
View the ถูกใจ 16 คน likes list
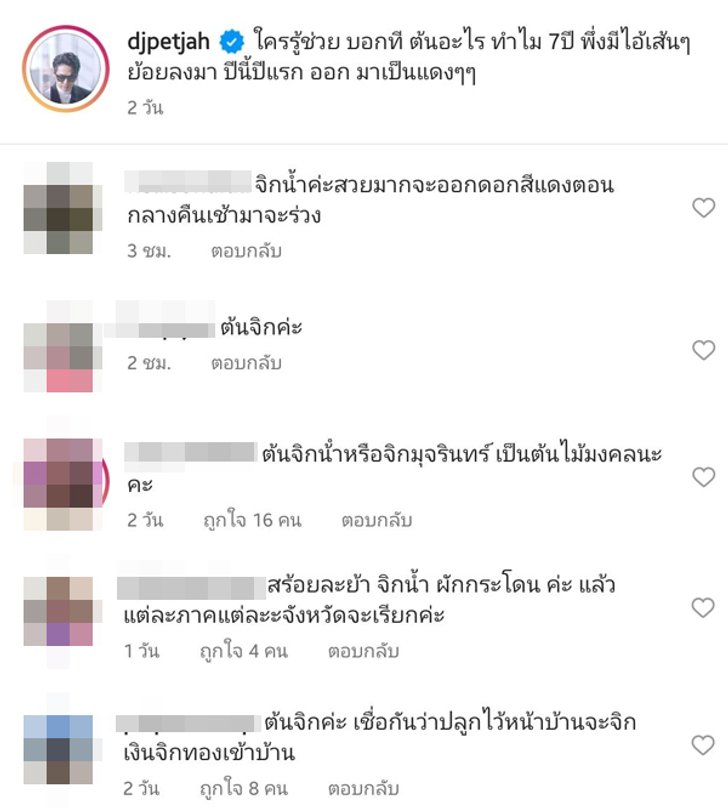(x=252, y=520)
